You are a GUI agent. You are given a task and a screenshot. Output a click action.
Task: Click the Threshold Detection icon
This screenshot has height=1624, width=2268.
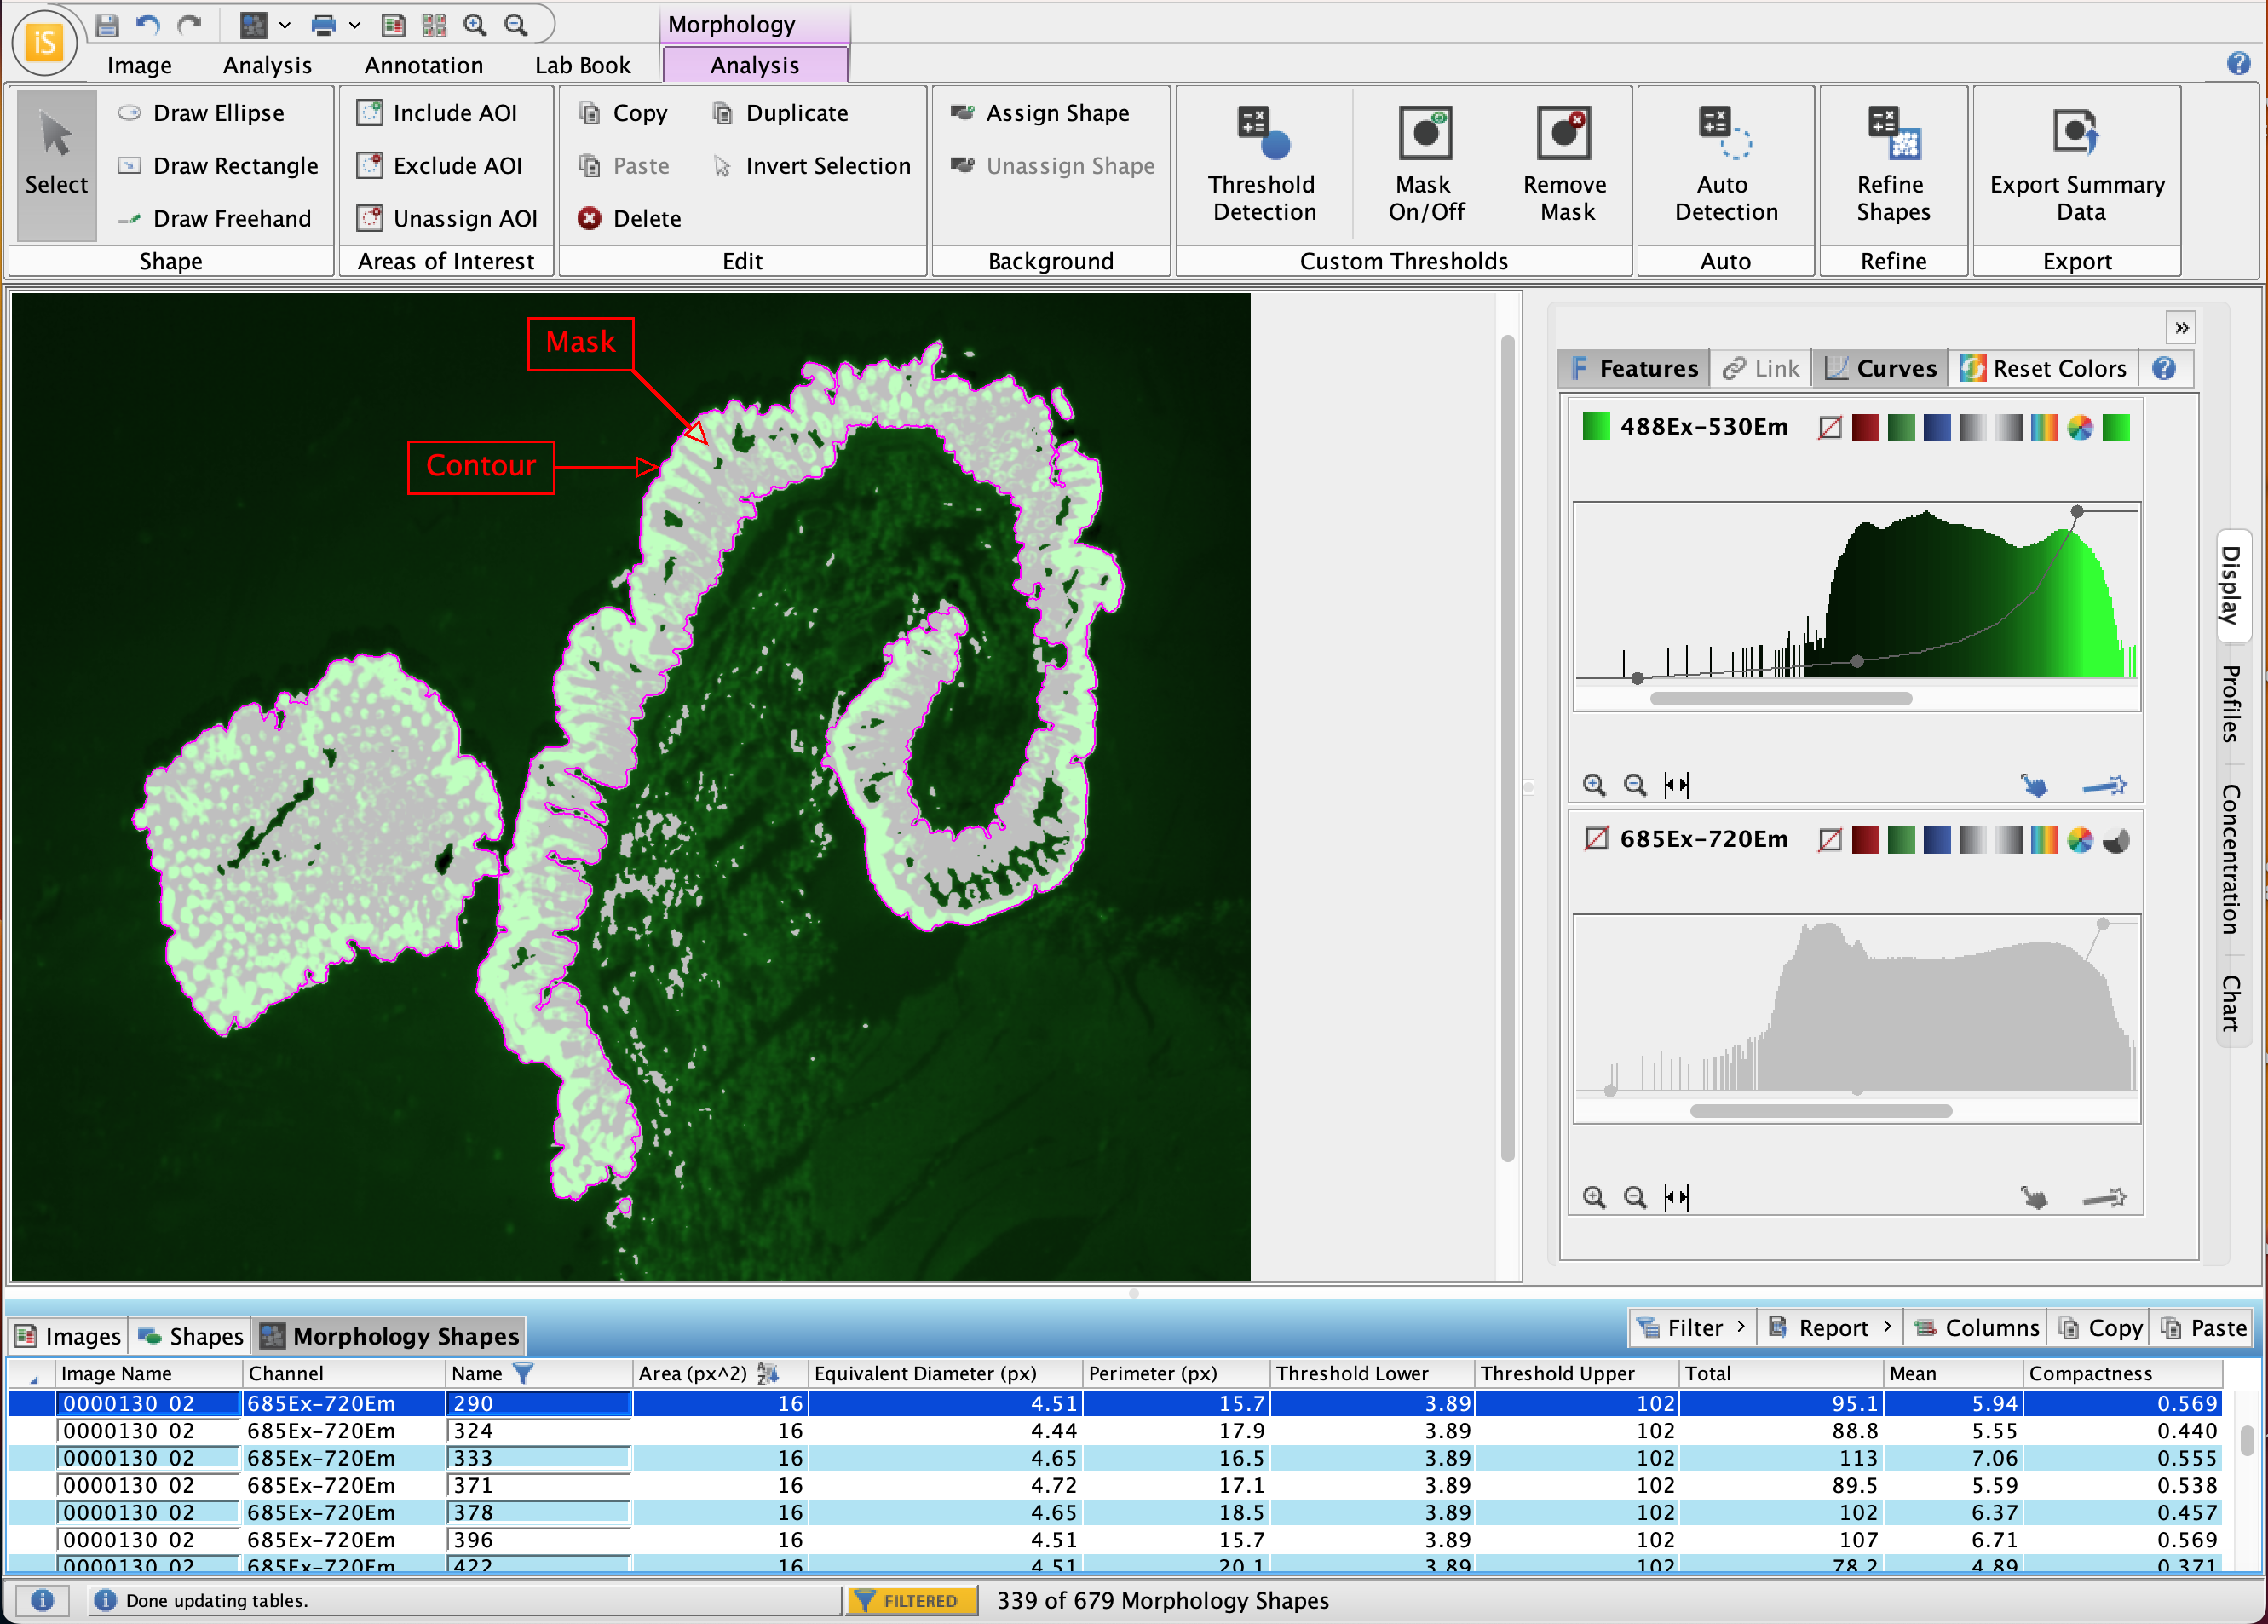(1263, 133)
